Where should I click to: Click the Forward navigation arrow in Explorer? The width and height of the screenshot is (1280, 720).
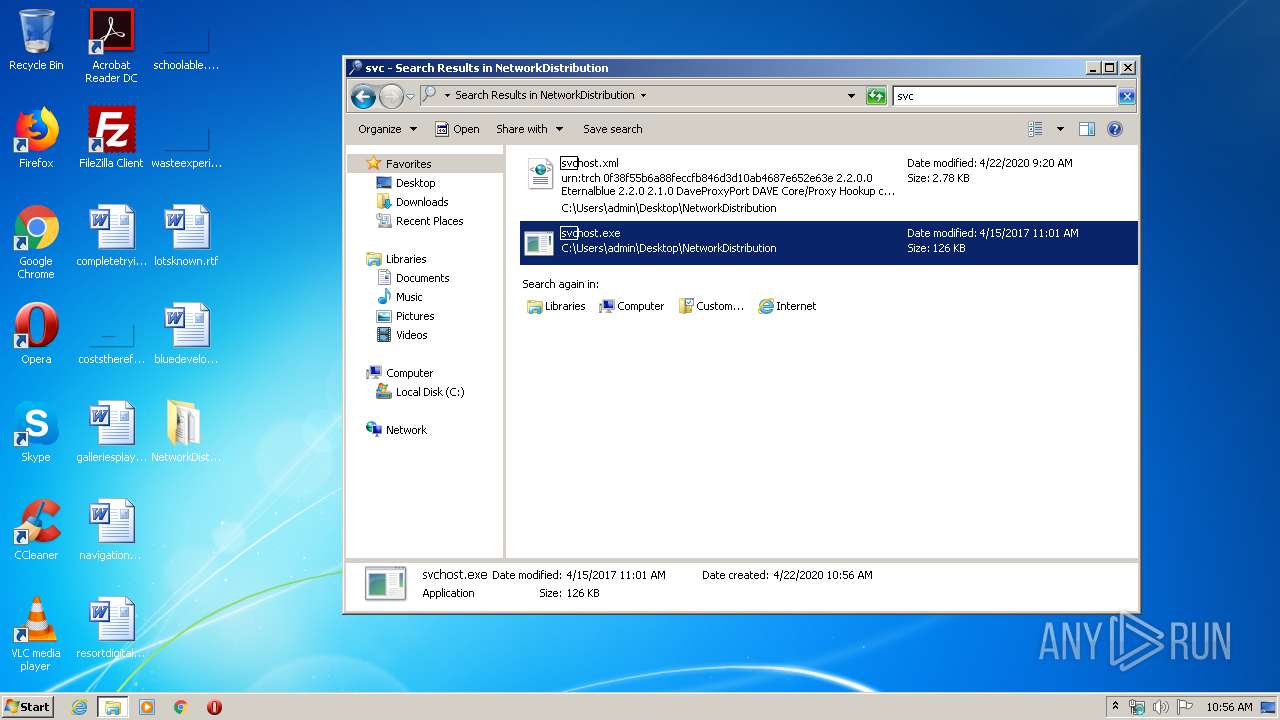pyautogui.click(x=391, y=96)
